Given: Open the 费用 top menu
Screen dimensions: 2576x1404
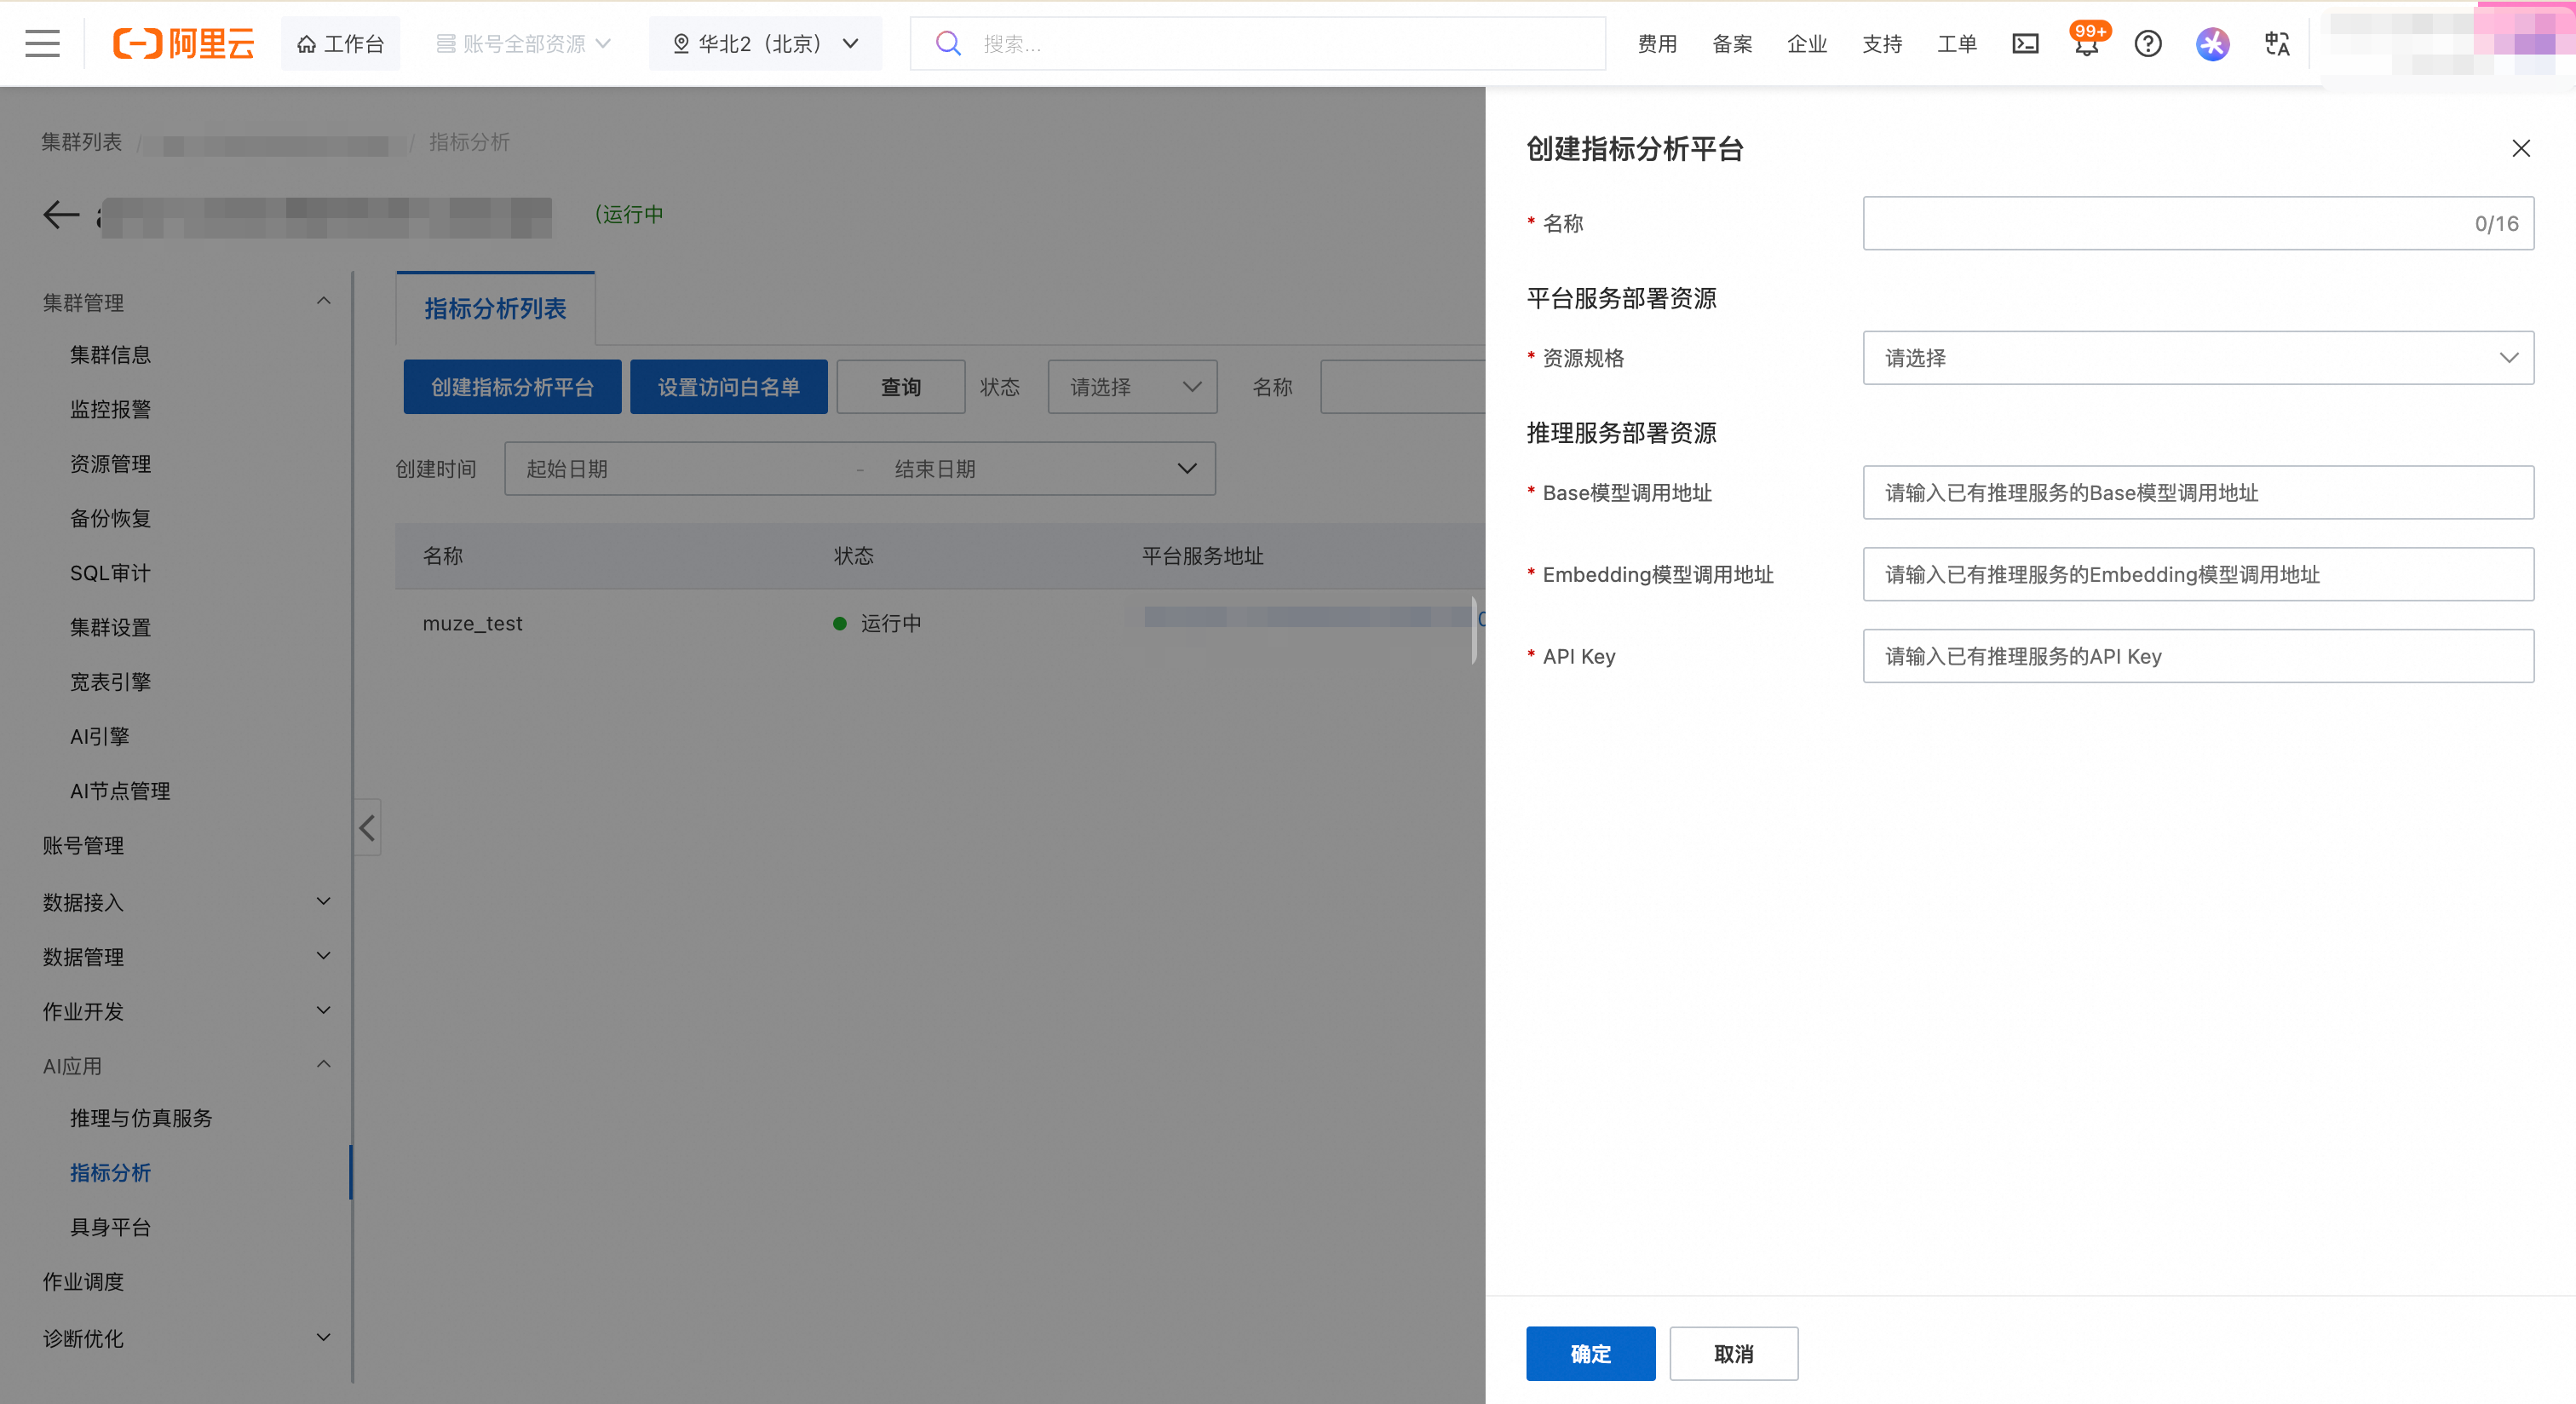Looking at the screenshot, I should [x=1656, y=43].
